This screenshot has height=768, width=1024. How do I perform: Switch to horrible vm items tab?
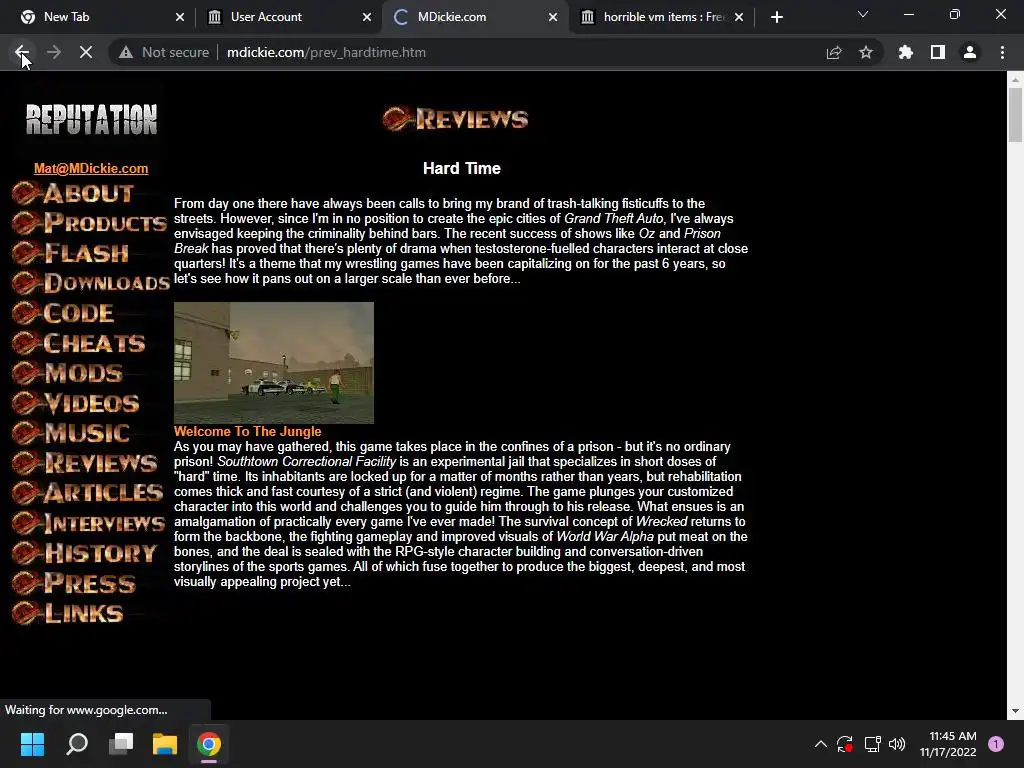pos(664,17)
